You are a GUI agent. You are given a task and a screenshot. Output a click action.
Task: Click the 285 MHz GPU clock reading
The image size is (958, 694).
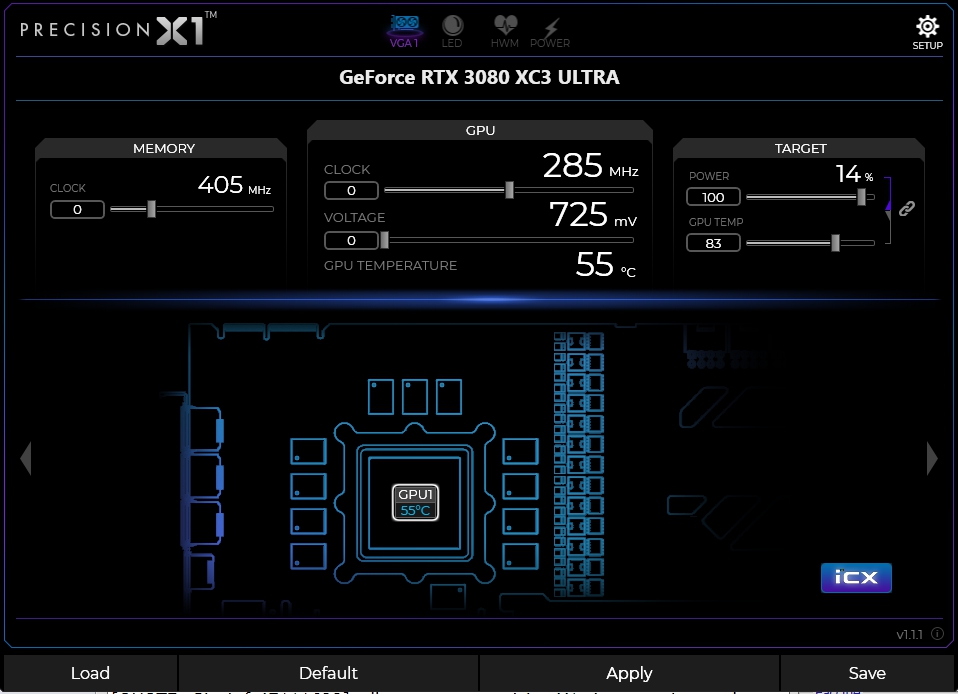pos(590,166)
